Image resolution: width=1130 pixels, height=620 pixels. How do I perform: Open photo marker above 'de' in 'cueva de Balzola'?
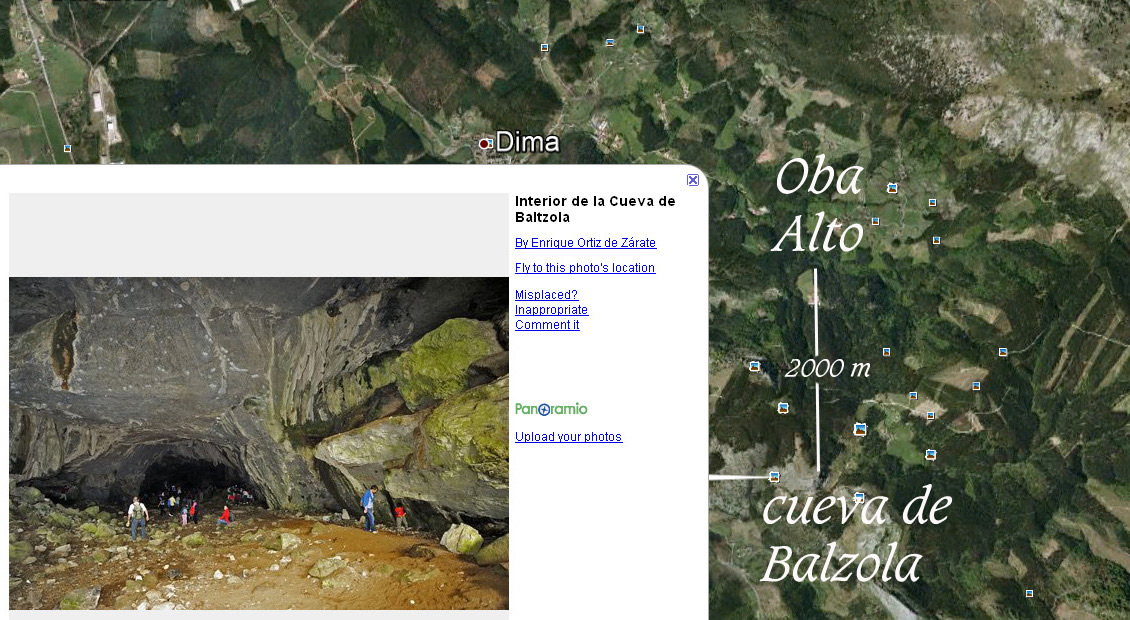931,454
